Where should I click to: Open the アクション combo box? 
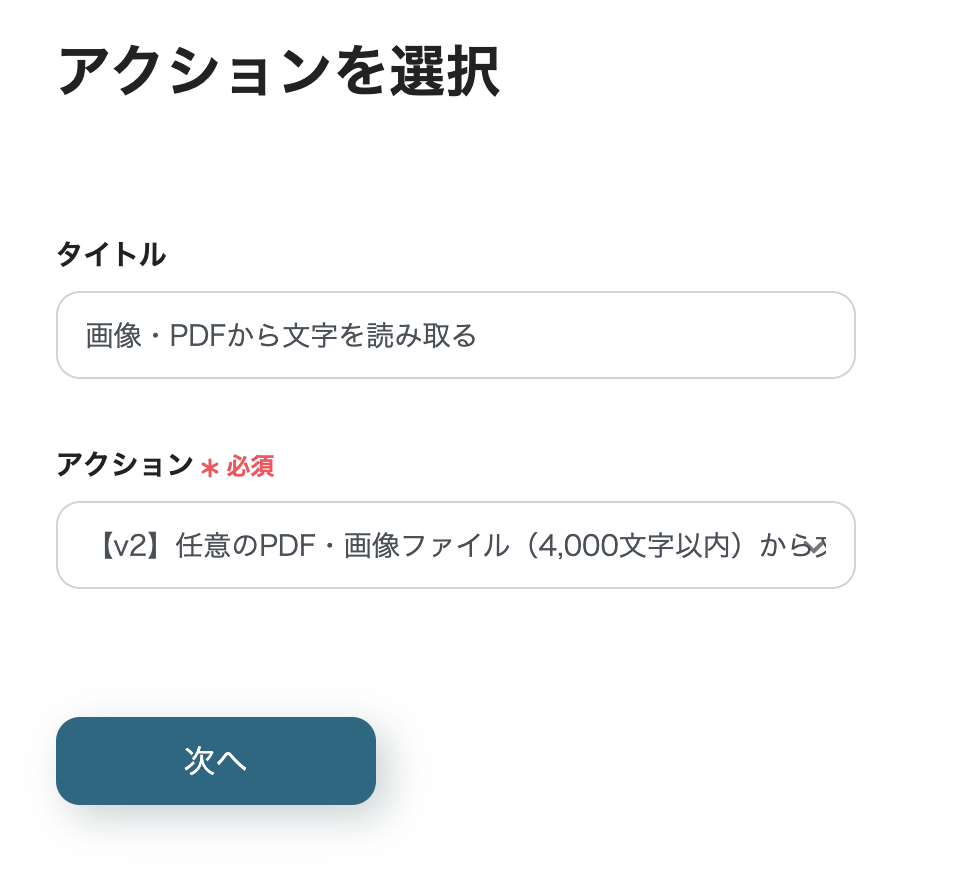pos(455,545)
